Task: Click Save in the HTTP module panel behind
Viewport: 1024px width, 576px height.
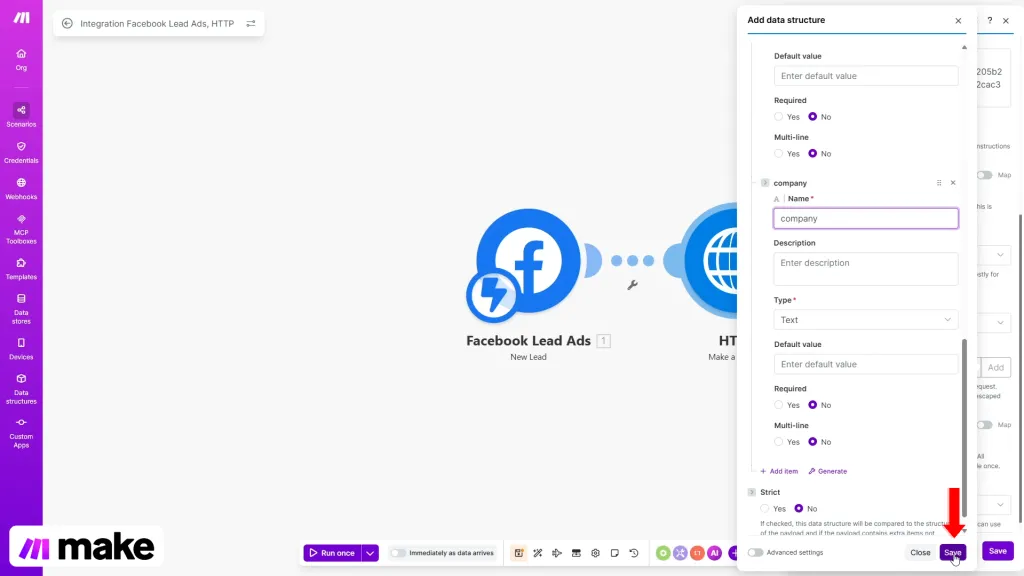Action: click(x=997, y=551)
